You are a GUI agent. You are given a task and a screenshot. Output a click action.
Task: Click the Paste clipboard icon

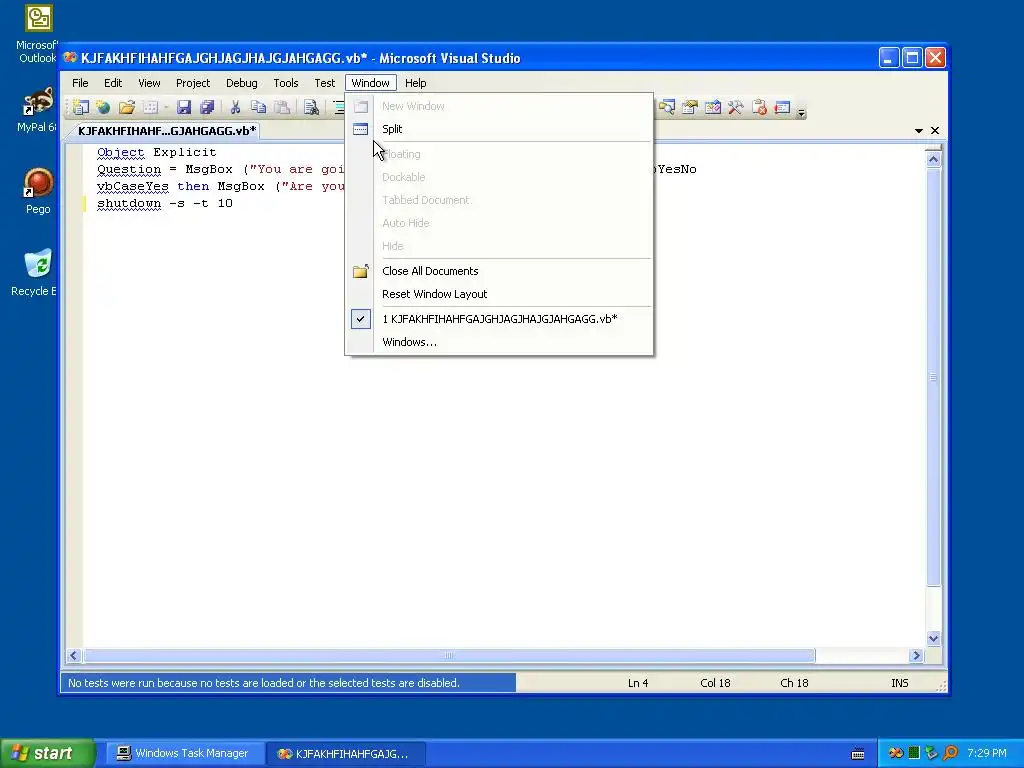pyautogui.click(x=281, y=107)
